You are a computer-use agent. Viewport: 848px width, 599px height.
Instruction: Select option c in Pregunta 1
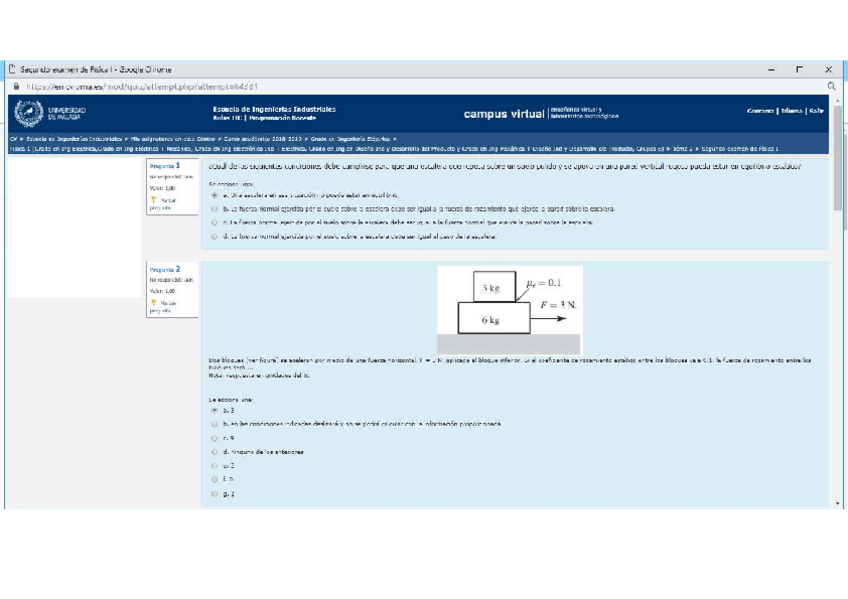[215, 223]
